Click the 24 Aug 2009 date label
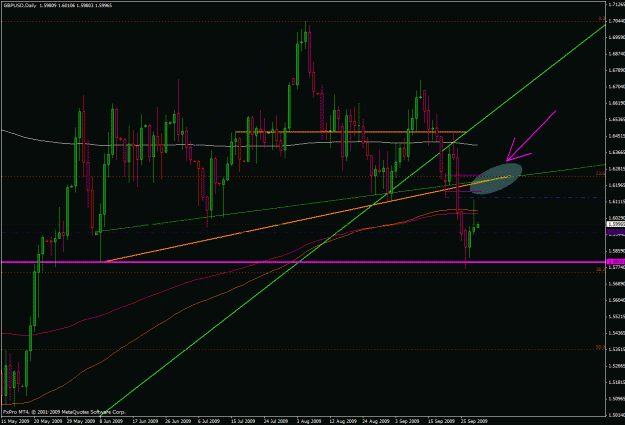Screen dimensions: 625x425 coord(376,421)
